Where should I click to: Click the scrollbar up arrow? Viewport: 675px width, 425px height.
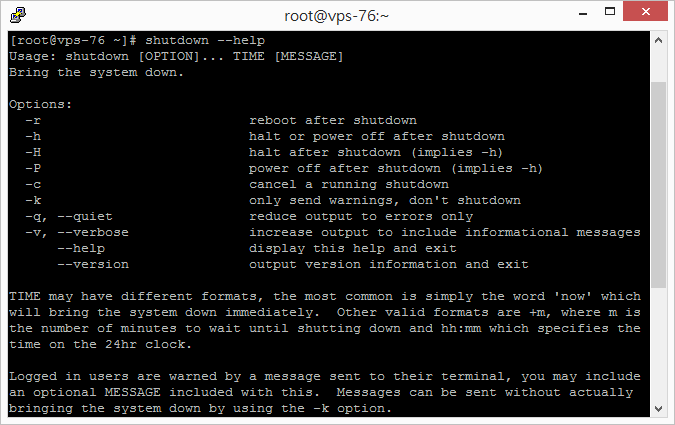(x=658, y=40)
